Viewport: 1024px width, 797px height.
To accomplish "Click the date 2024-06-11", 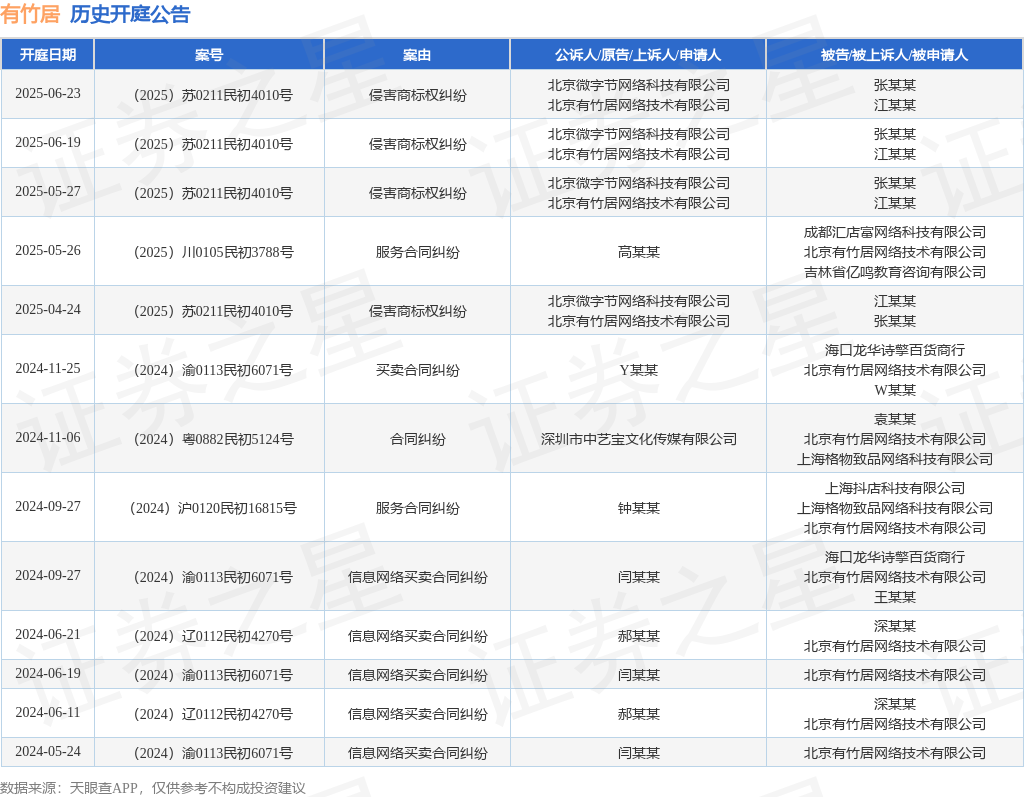I will (48, 712).
